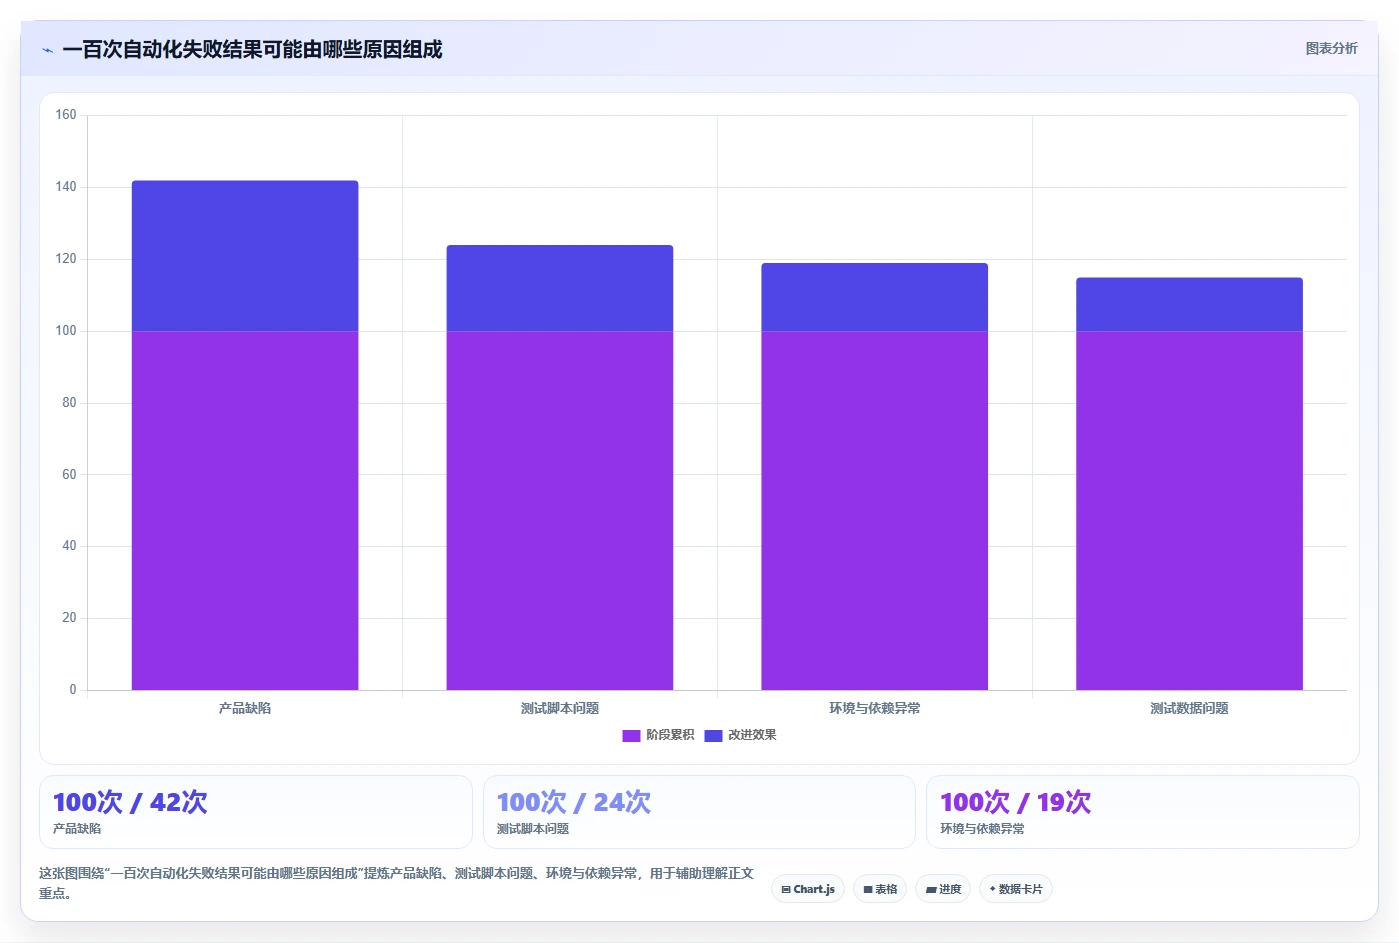Viewport: 1399px width, 943px height.
Task: Click the chart title 一百次自动化失败结果可能由哪些原因组成
Action: click(252, 49)
